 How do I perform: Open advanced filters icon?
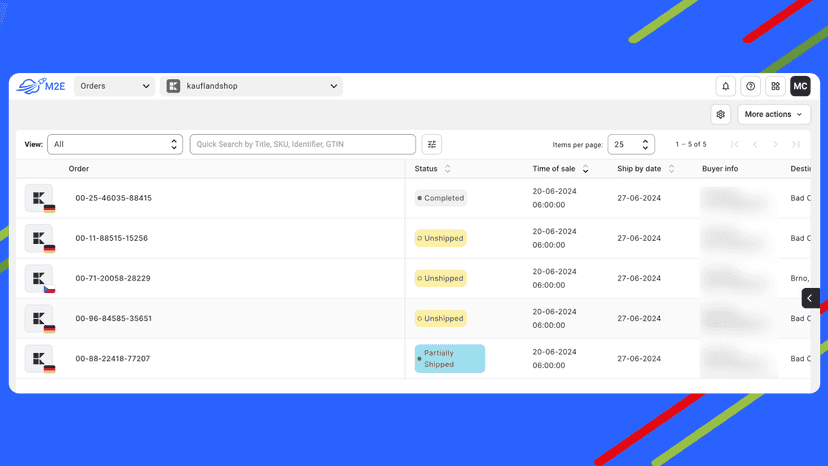pos(431,144)
